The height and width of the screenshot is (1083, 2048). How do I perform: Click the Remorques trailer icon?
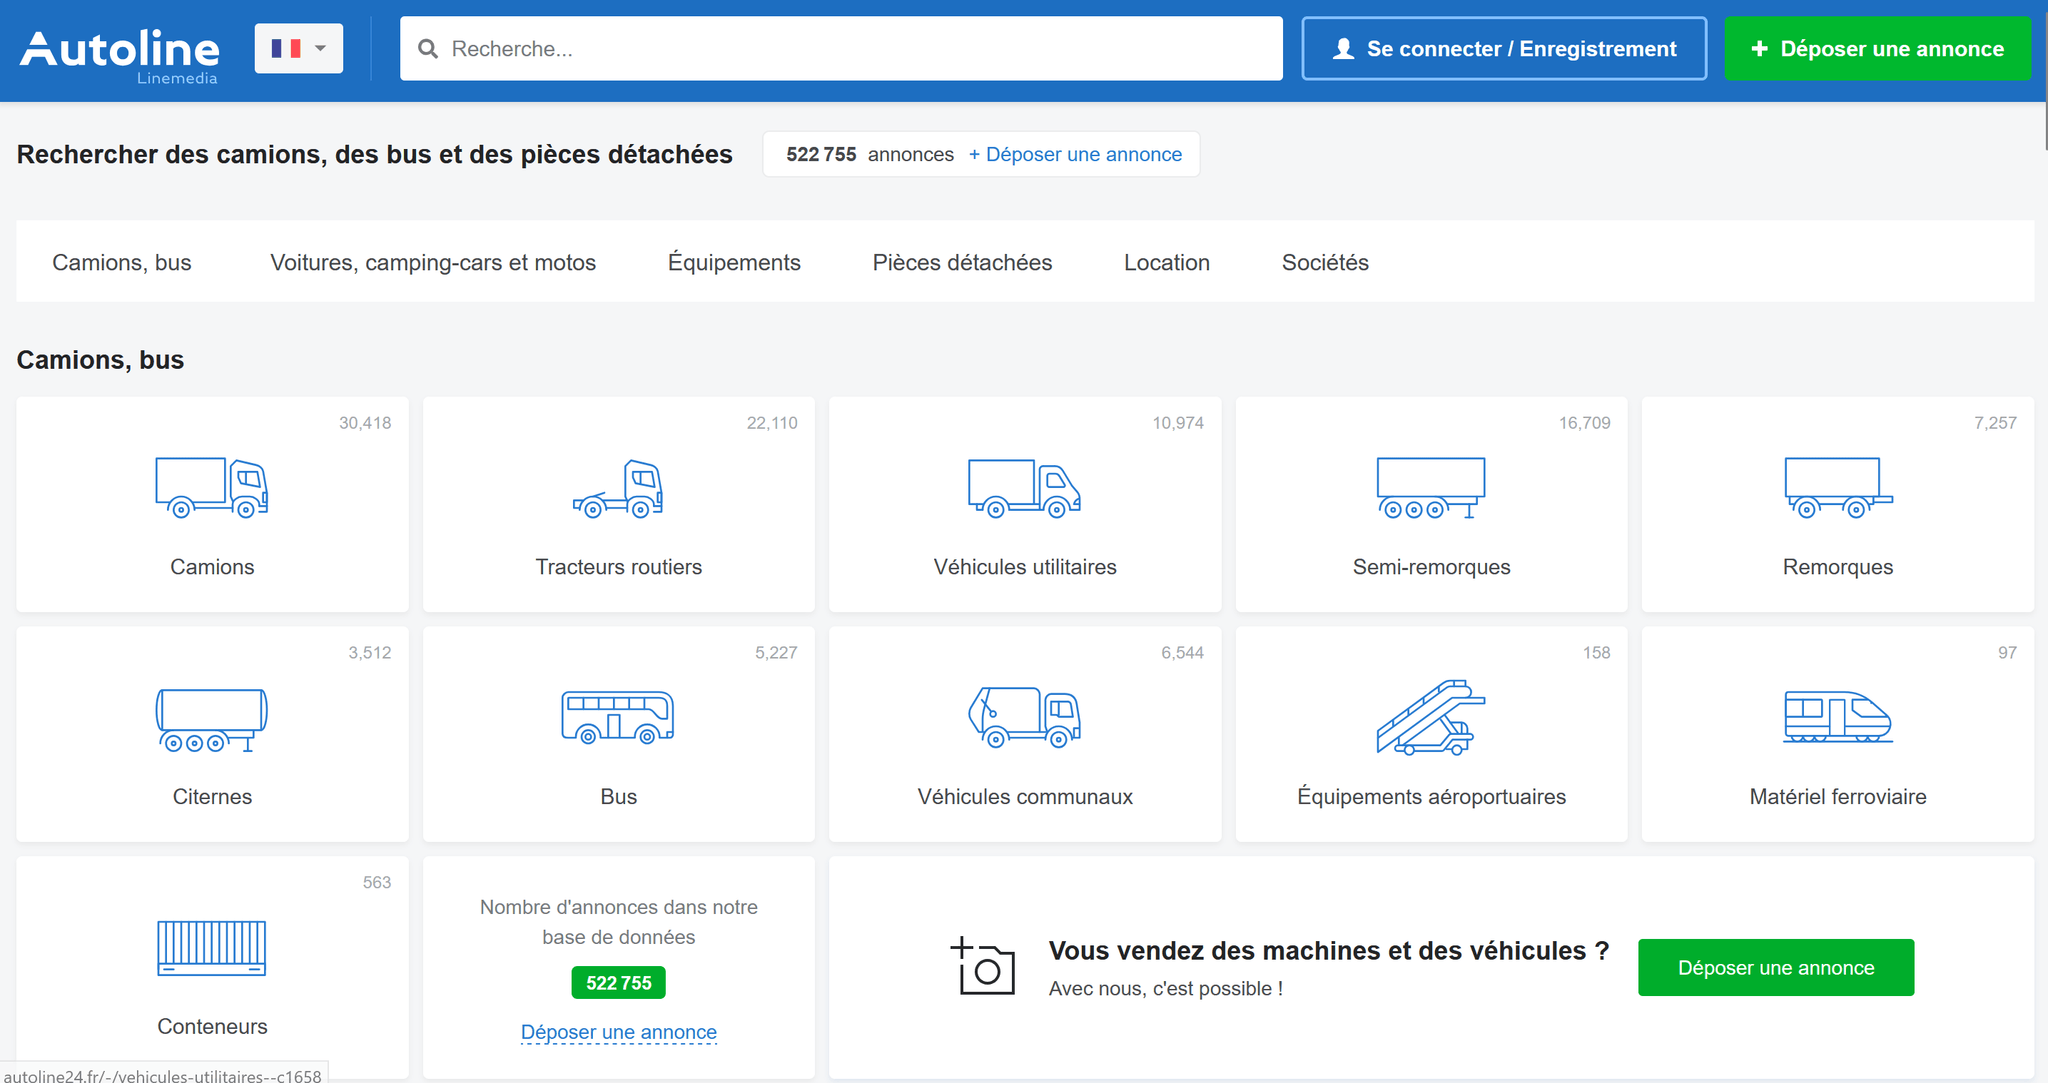point(1837,487)
